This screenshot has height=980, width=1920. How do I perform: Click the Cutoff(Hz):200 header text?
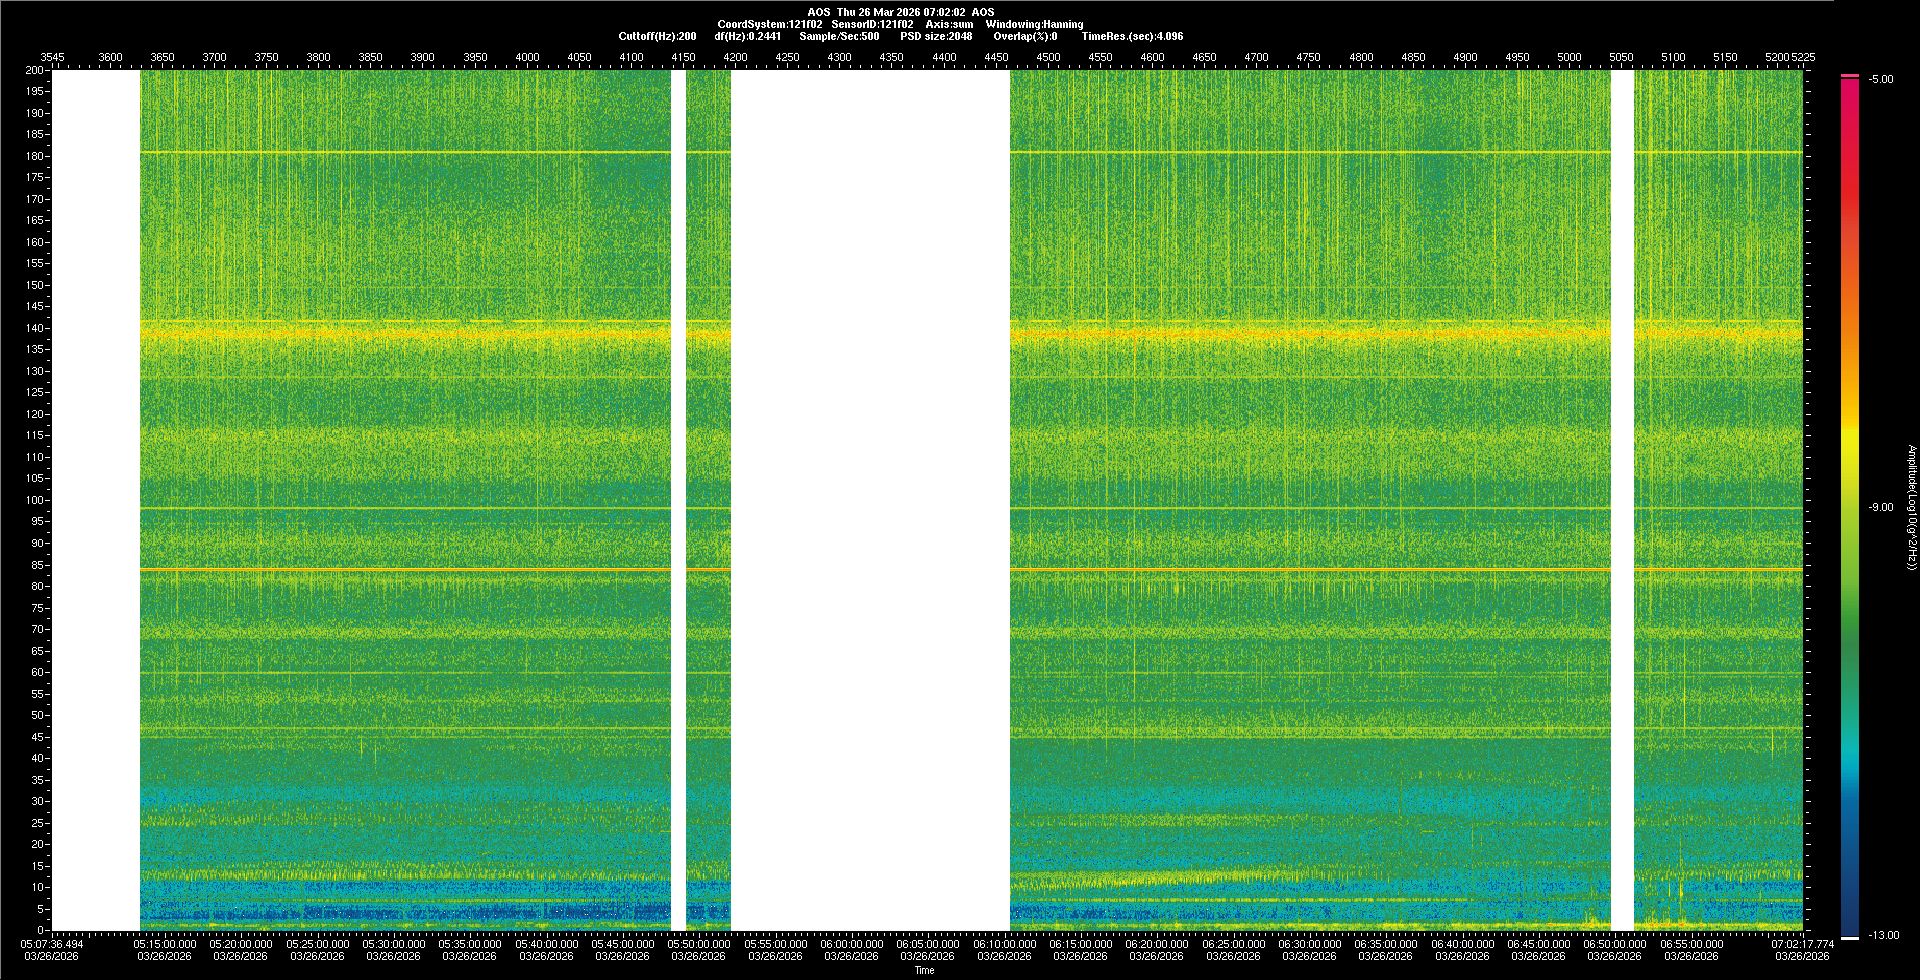[657, 36]
